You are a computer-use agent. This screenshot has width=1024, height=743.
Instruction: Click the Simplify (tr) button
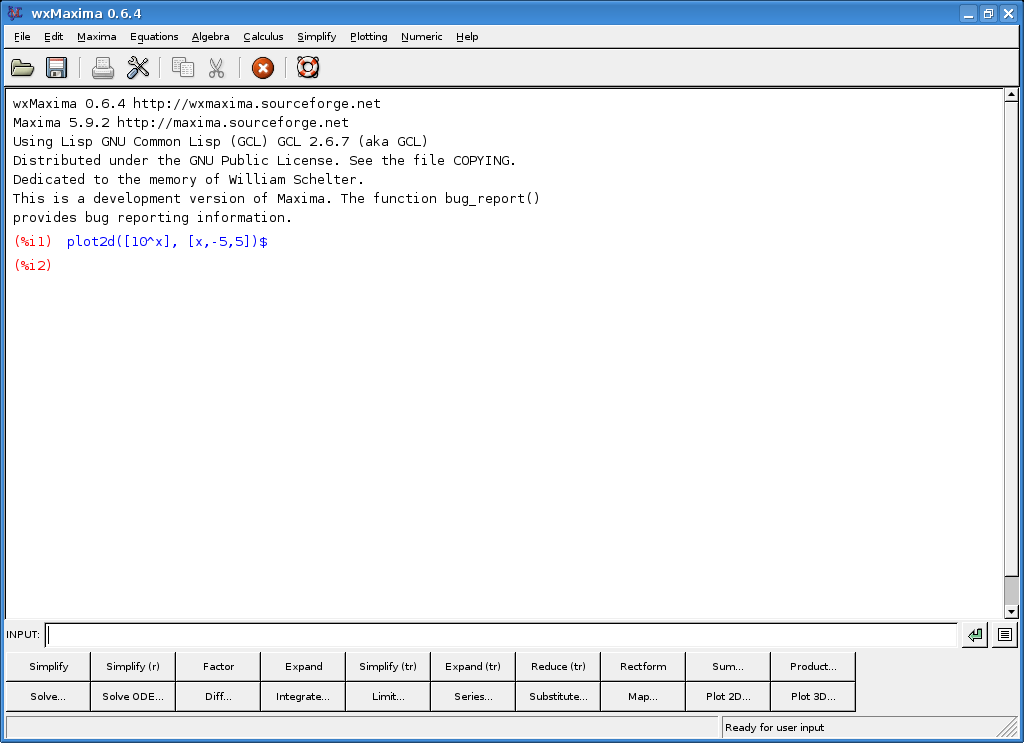pos(388,667)
